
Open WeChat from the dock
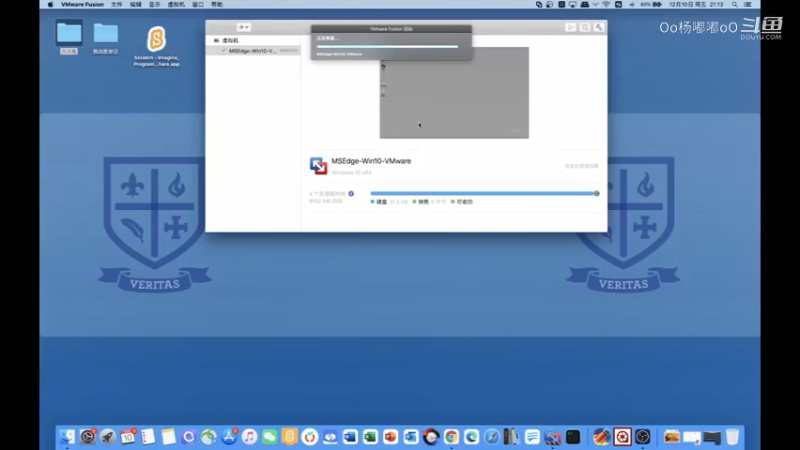(269, 437)
